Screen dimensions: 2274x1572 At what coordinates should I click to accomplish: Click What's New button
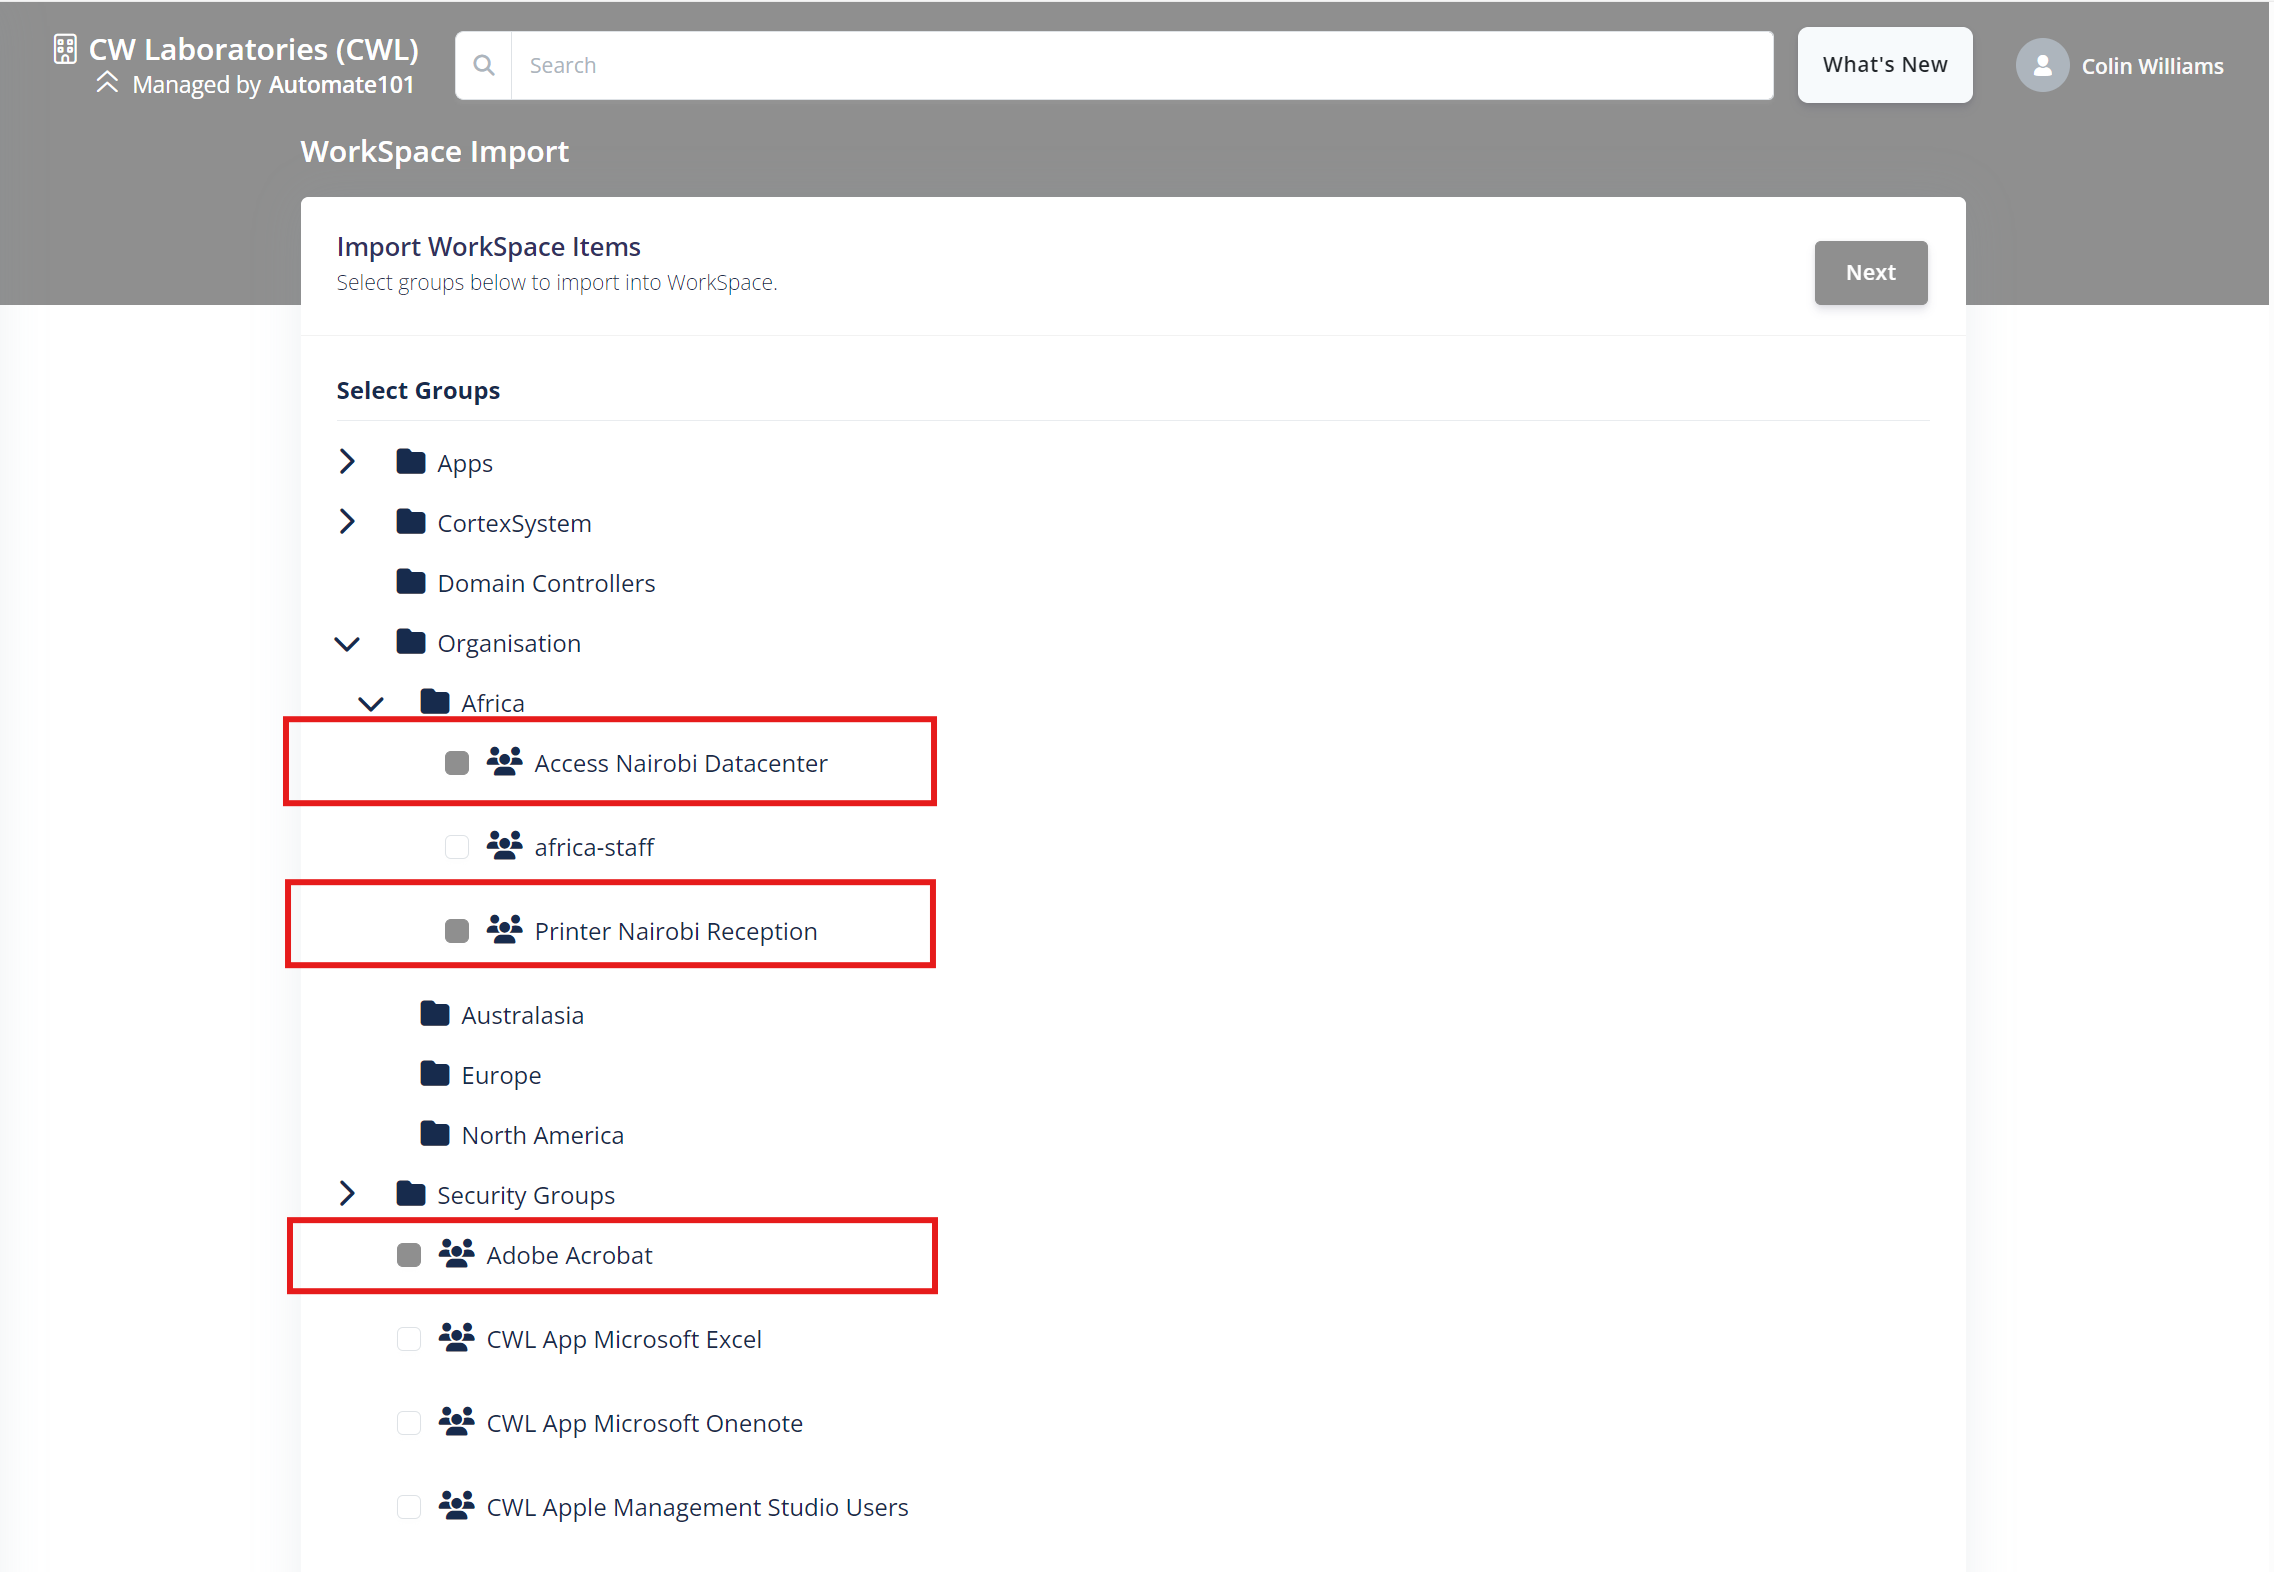pos(1883,64)
